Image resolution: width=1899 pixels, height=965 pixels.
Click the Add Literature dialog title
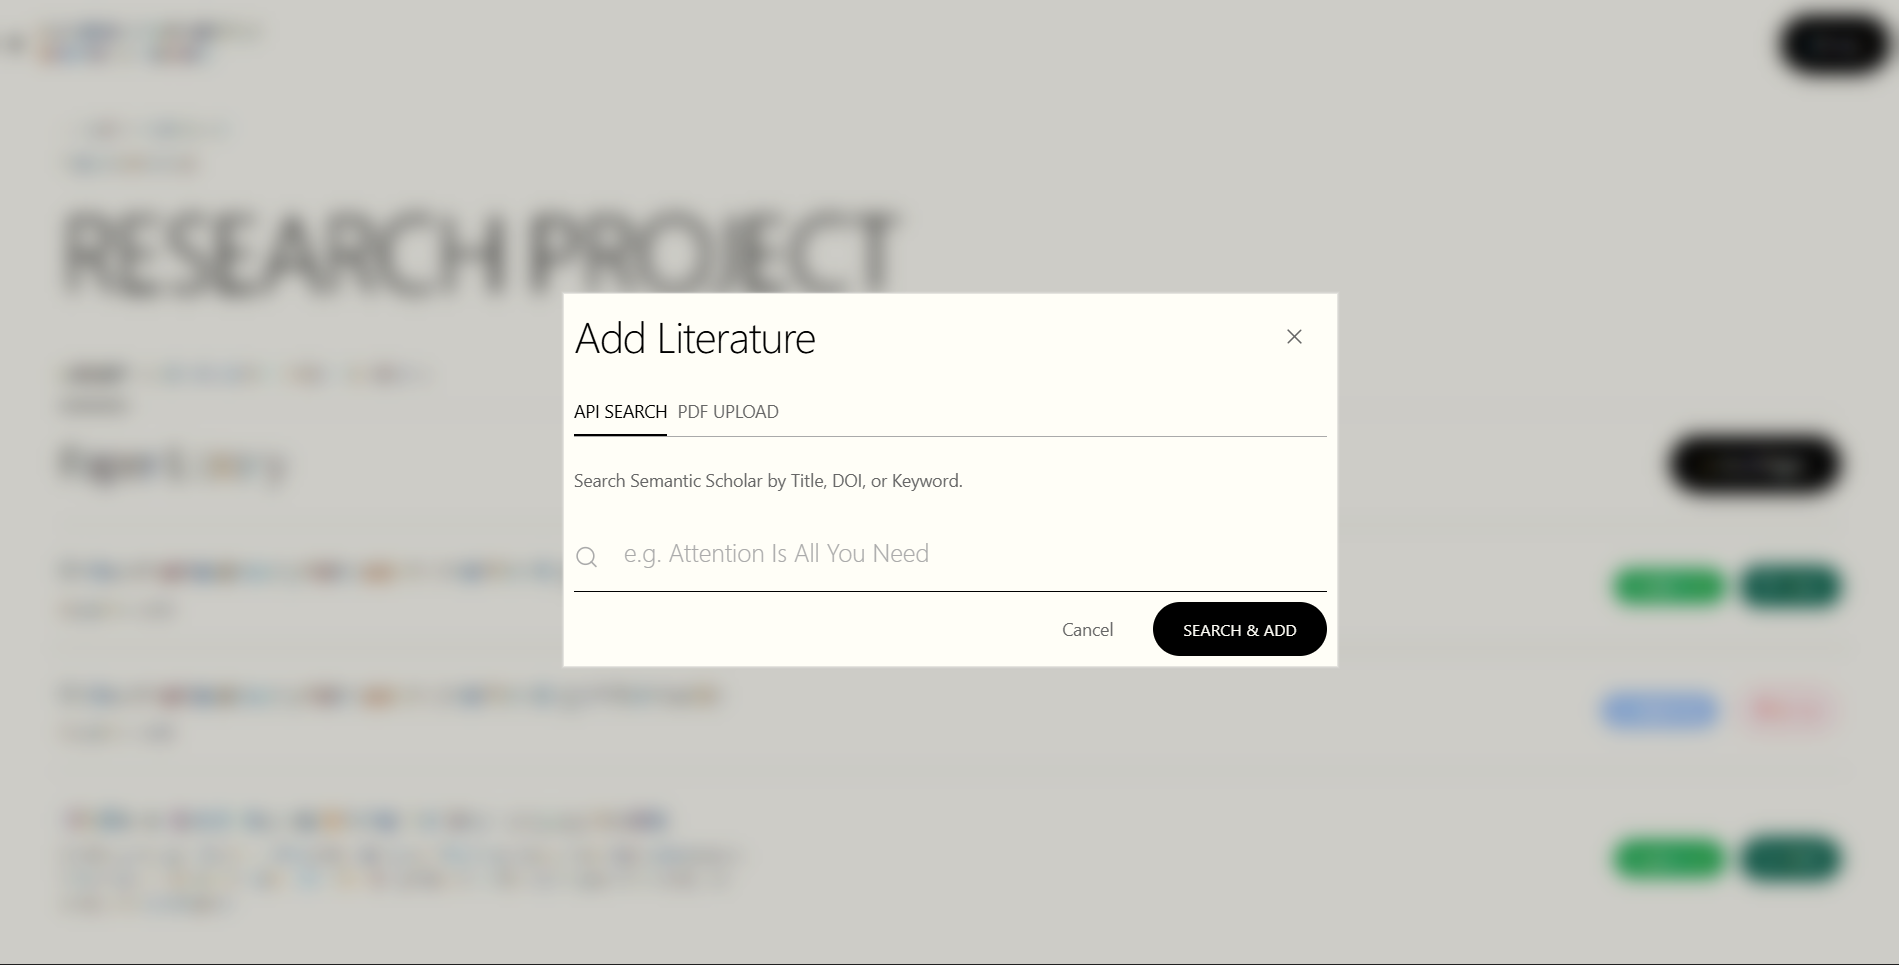pos(695,338)
